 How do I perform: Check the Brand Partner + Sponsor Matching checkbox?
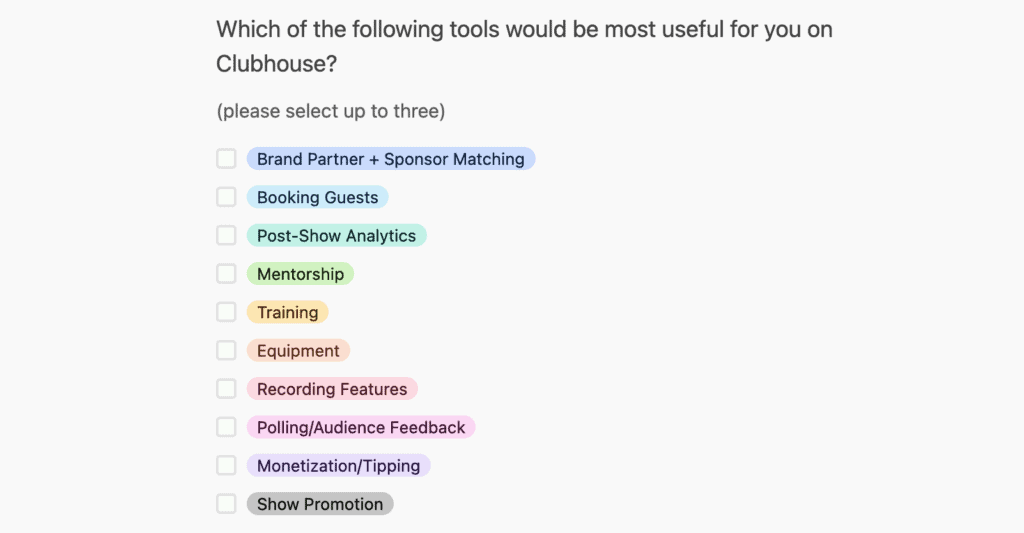(226, 159)
